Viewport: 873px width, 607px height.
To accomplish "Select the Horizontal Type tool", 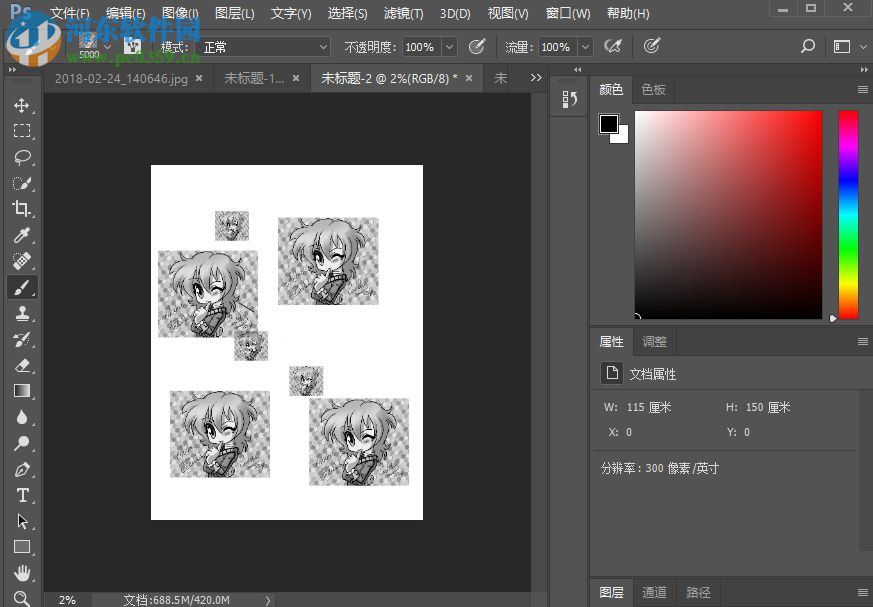I will 22,495.
